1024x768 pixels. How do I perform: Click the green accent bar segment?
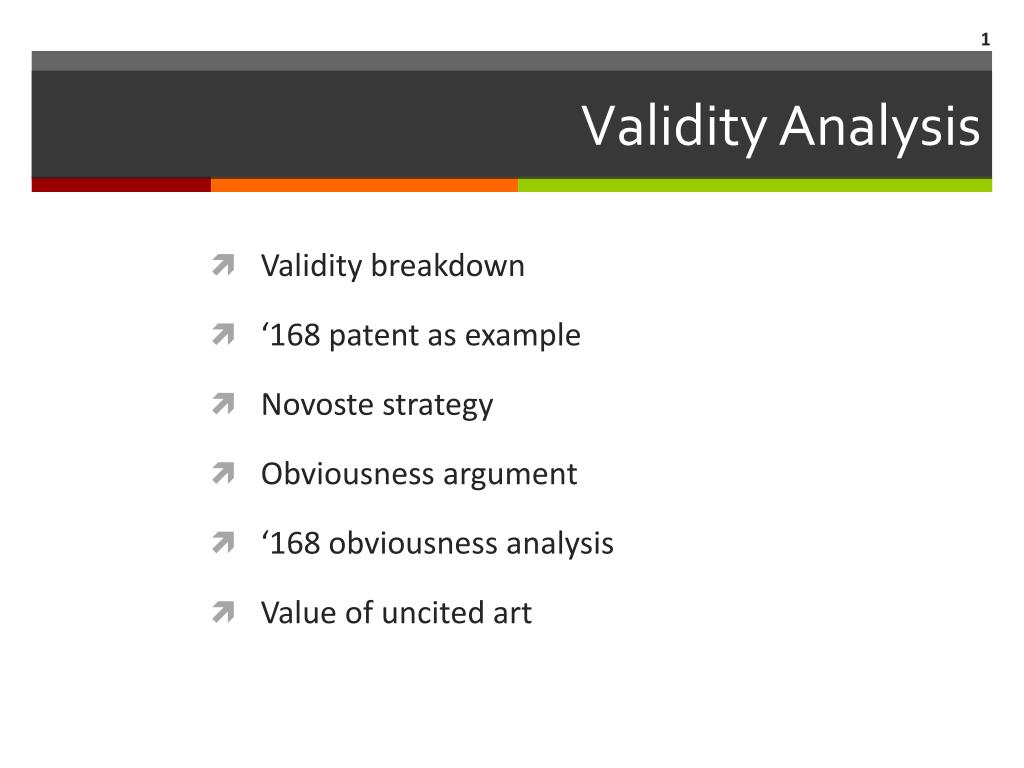pyautogui.click(x=755, y=185)
